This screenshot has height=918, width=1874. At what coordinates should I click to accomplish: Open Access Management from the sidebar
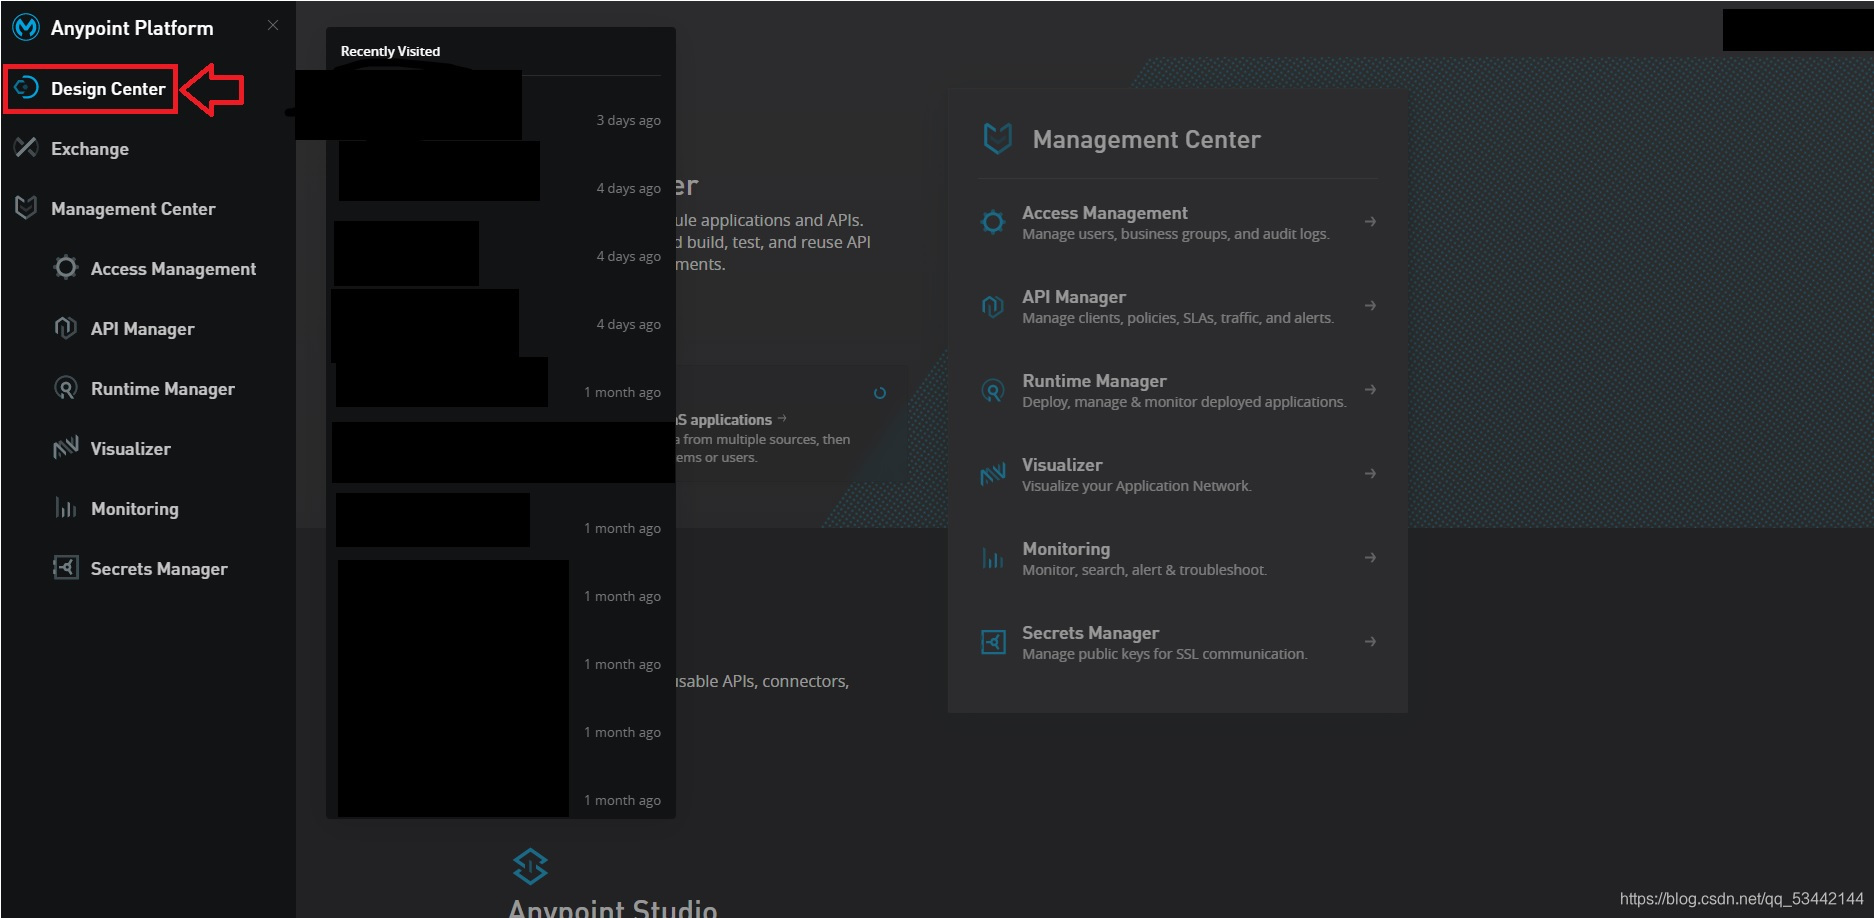click(x=173, y=269)
